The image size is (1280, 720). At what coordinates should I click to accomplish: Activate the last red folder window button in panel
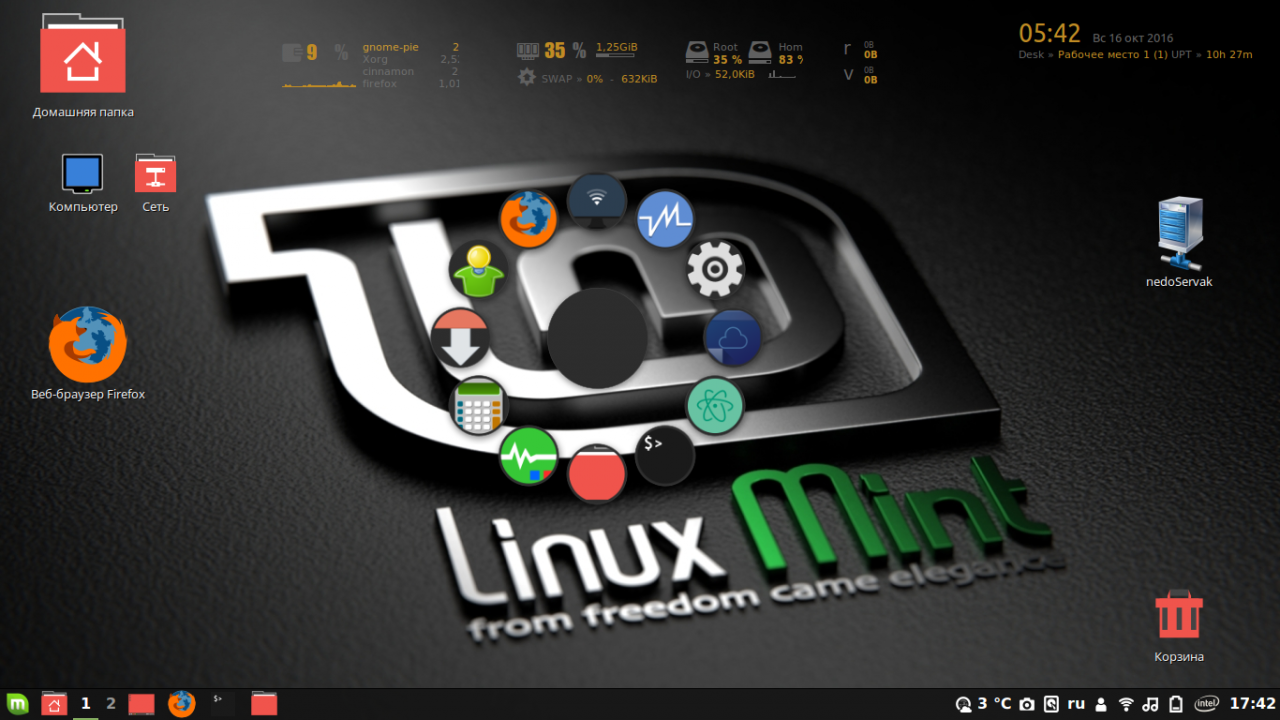click(264, 704)
